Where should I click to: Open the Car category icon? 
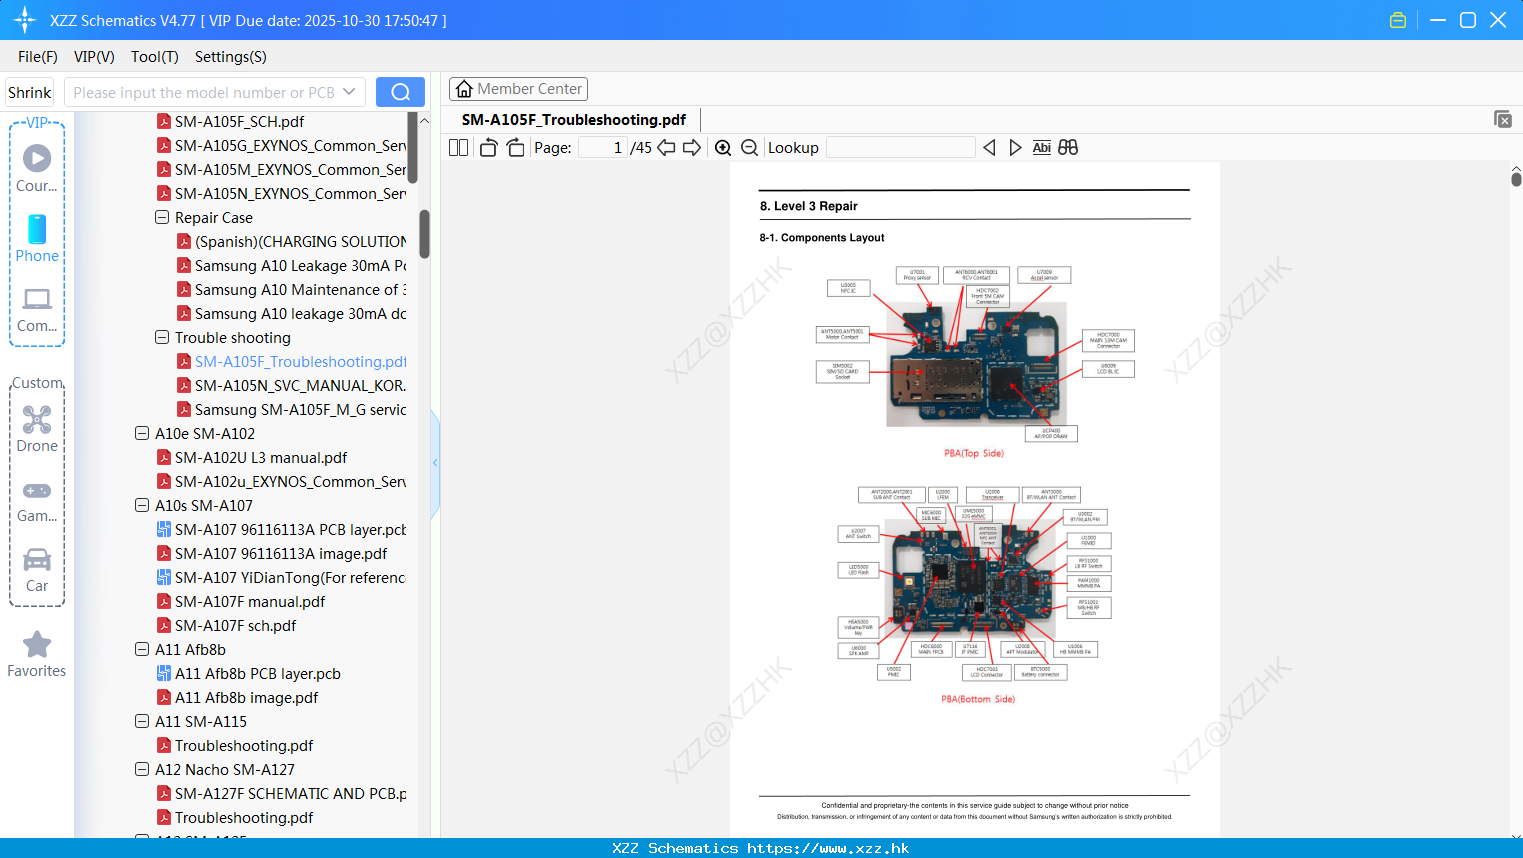pyautogui.click(x=37, y=570)
